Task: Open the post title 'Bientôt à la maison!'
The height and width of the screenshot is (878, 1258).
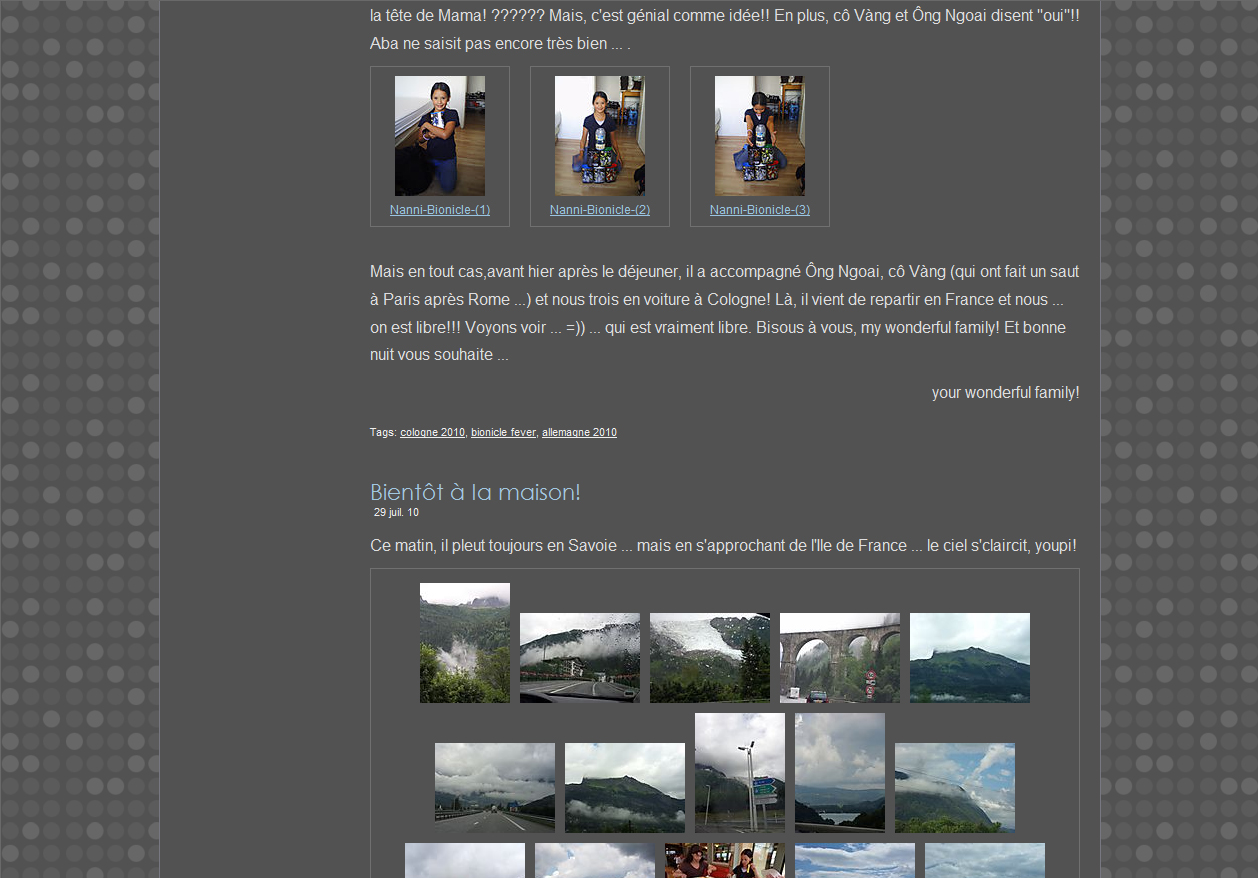Action: click(x=475, y=492)
